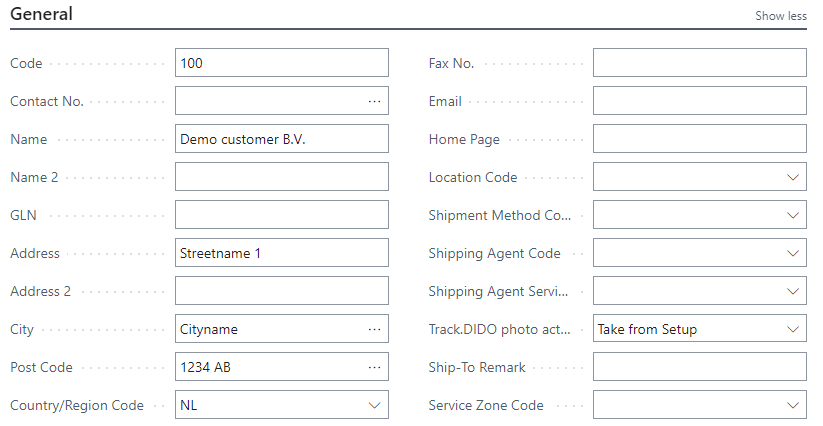The height and width of the screenshot is (426, 823).
Task: Click the Ship-To Remark field
Action: tap(700, 367)
